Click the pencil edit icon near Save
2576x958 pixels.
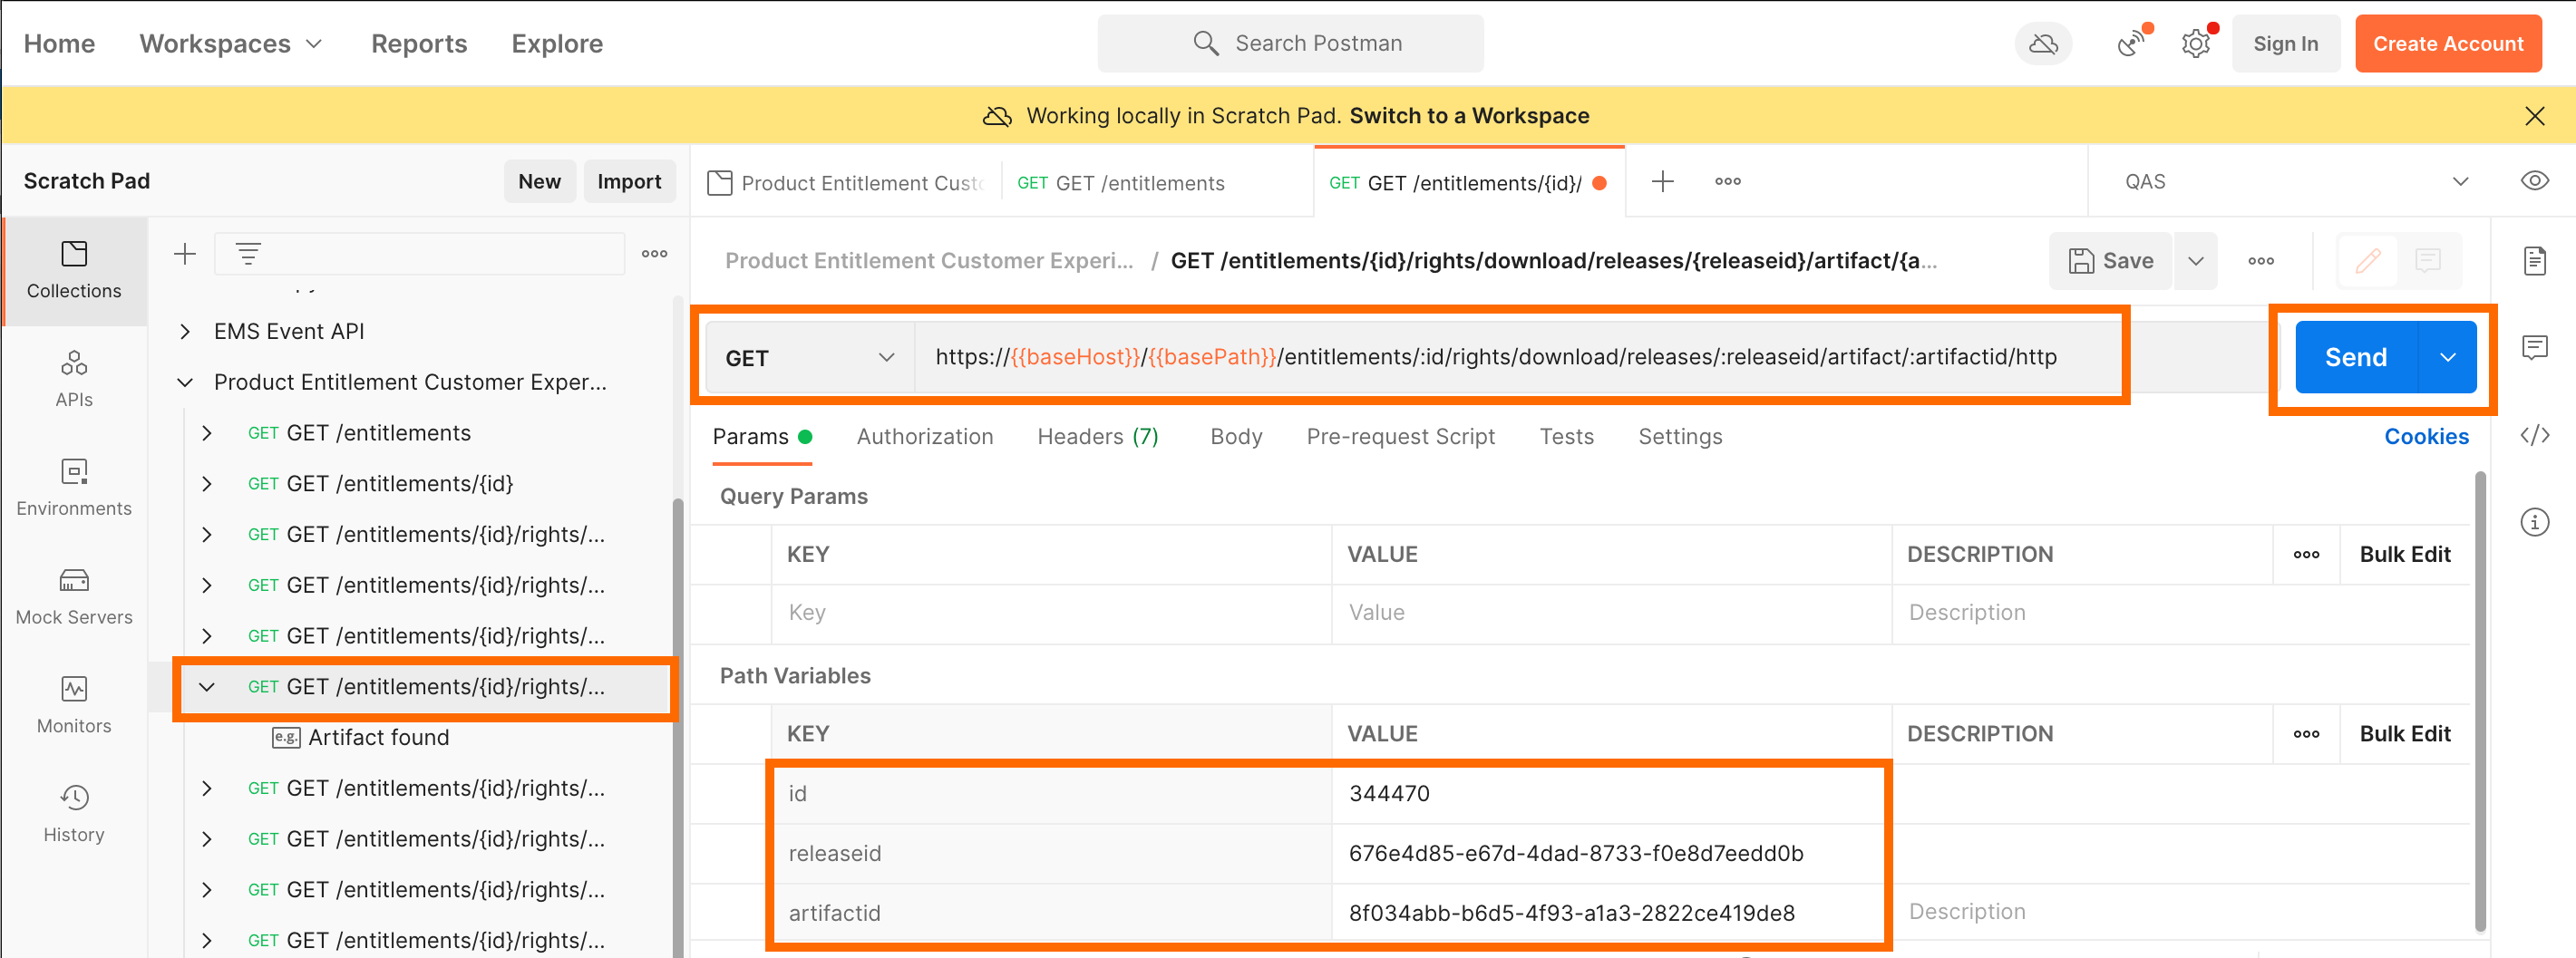[x=2367, y=261]
